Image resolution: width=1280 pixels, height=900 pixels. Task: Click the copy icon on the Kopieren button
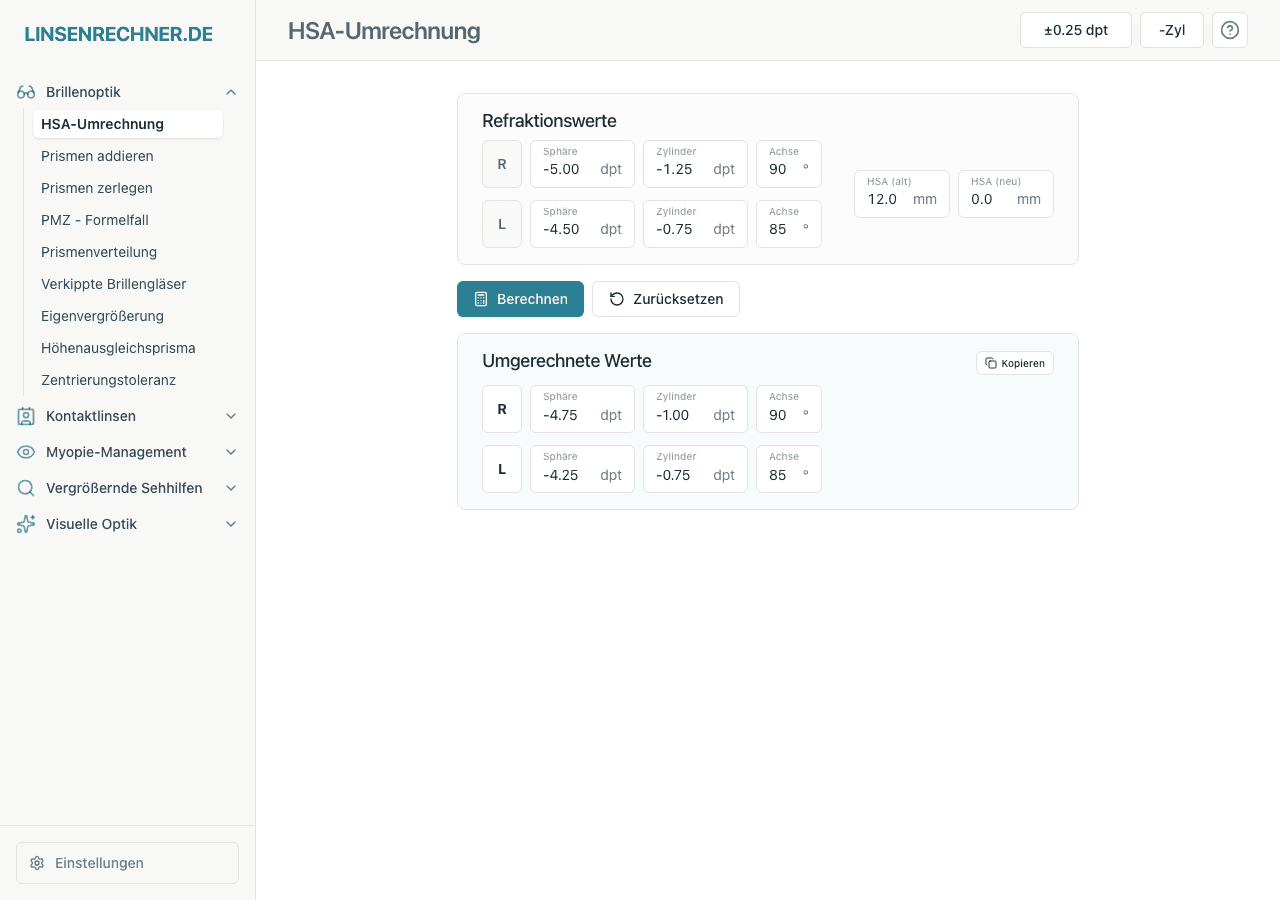point(990,362)
